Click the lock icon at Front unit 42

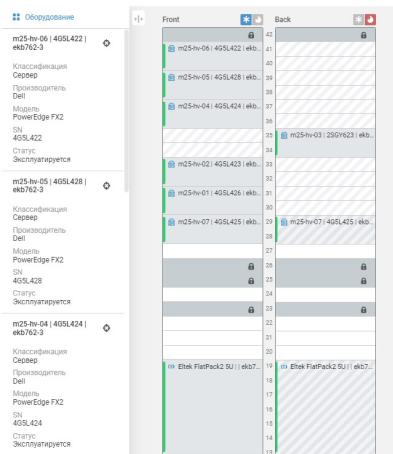point(251,35)
